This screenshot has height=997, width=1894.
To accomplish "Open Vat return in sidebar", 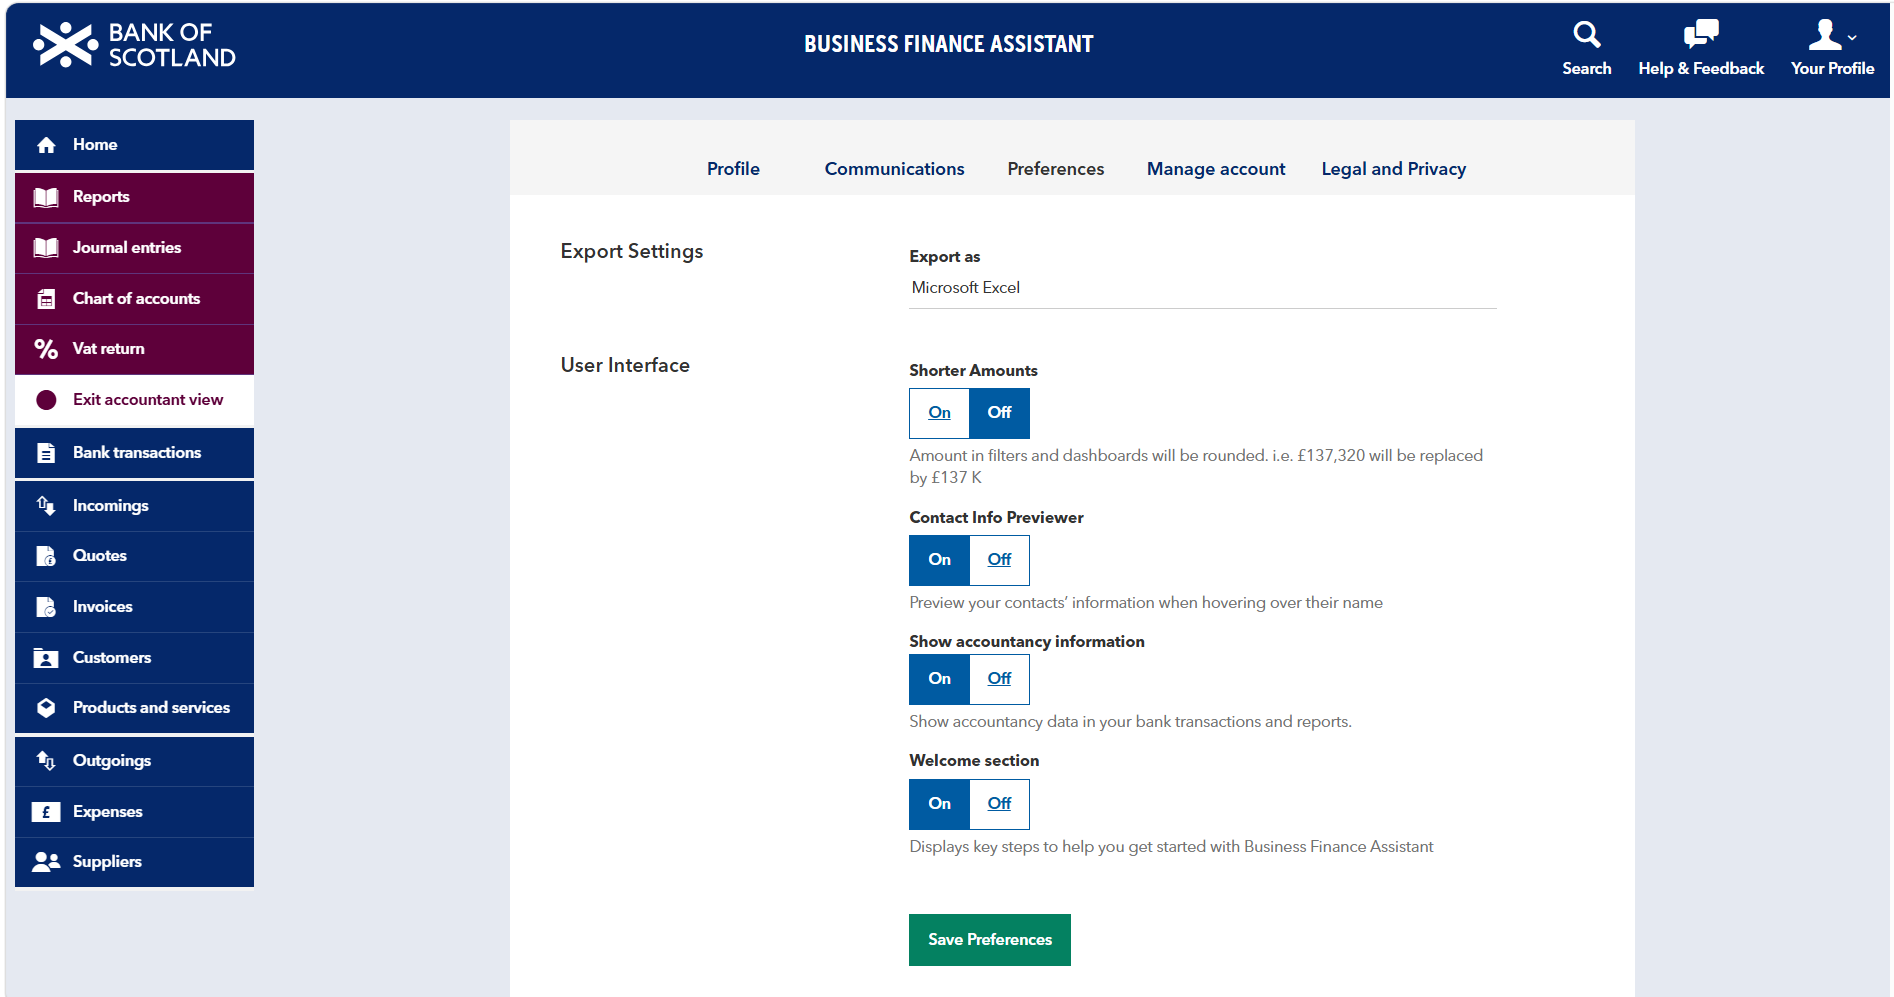I will click(134, 349).
